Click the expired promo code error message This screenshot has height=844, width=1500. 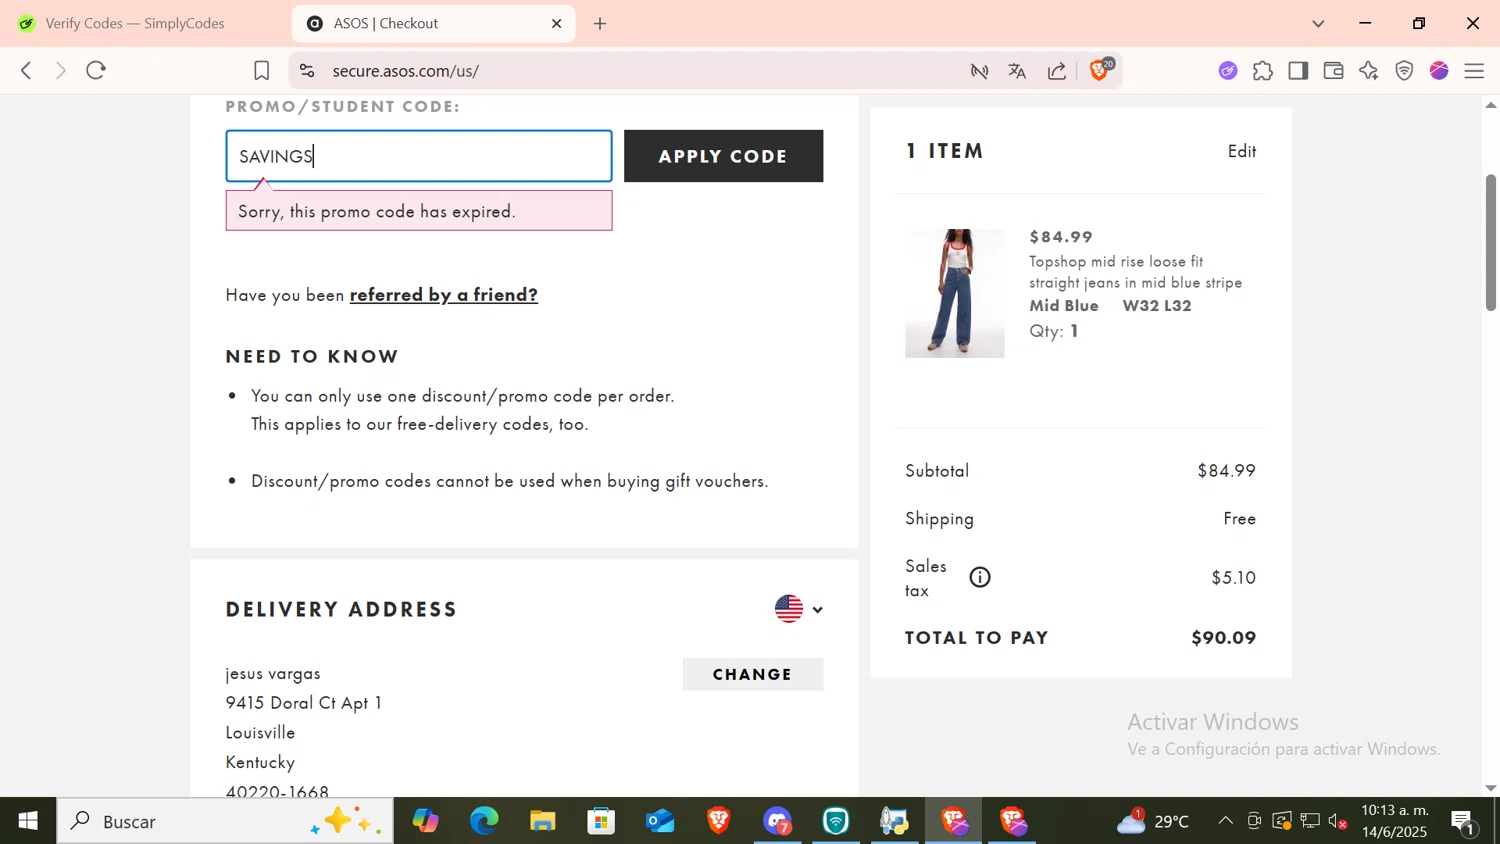[419, 211]
